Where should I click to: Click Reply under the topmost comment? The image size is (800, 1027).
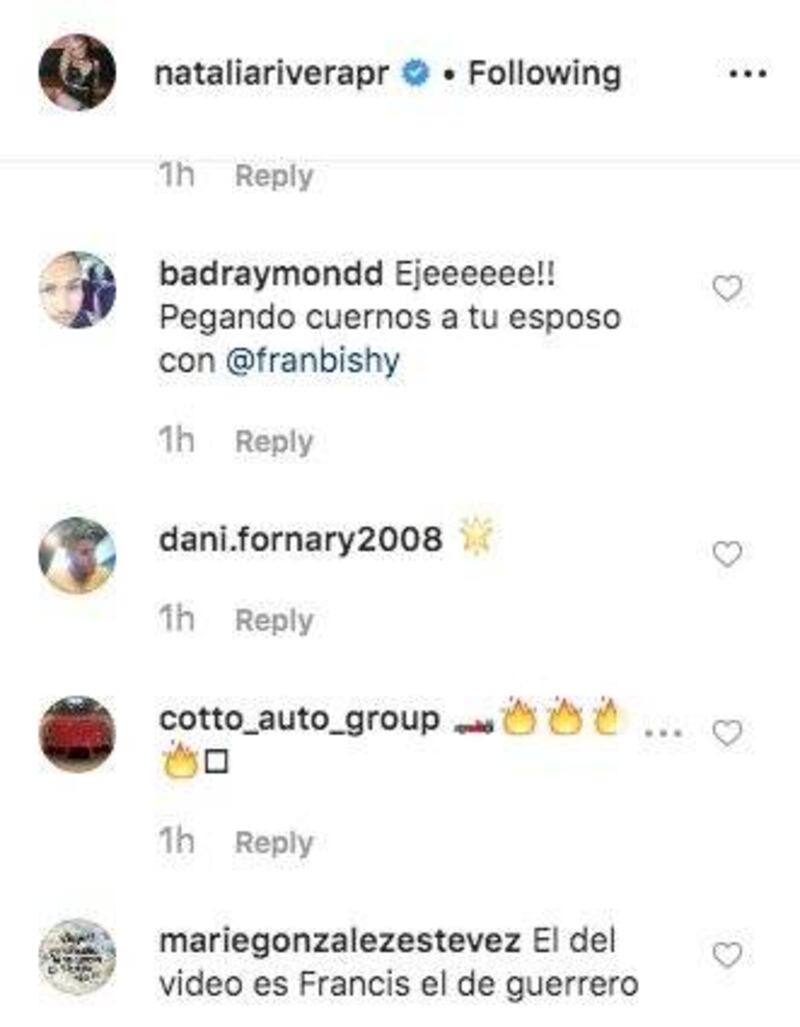[274, 176]
